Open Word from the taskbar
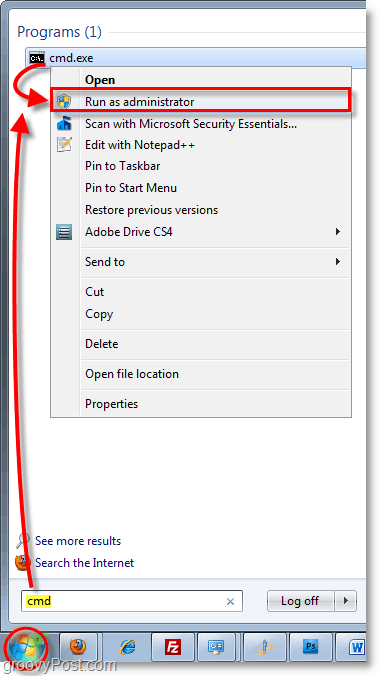Image resolution: width=380 pixels, height=676 pixels. (x=356, y=647)
